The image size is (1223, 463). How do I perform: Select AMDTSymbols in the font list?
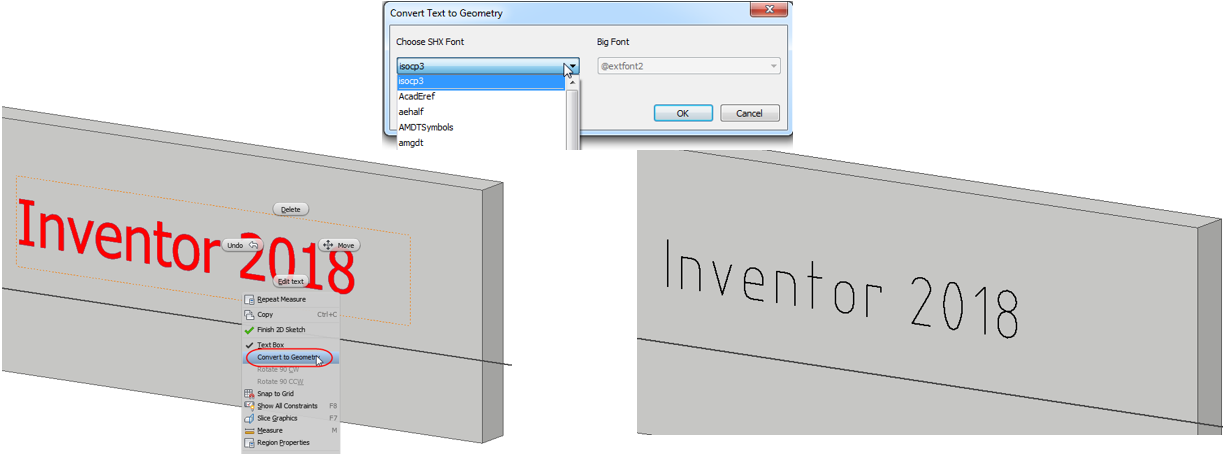[x=426, y=127]
